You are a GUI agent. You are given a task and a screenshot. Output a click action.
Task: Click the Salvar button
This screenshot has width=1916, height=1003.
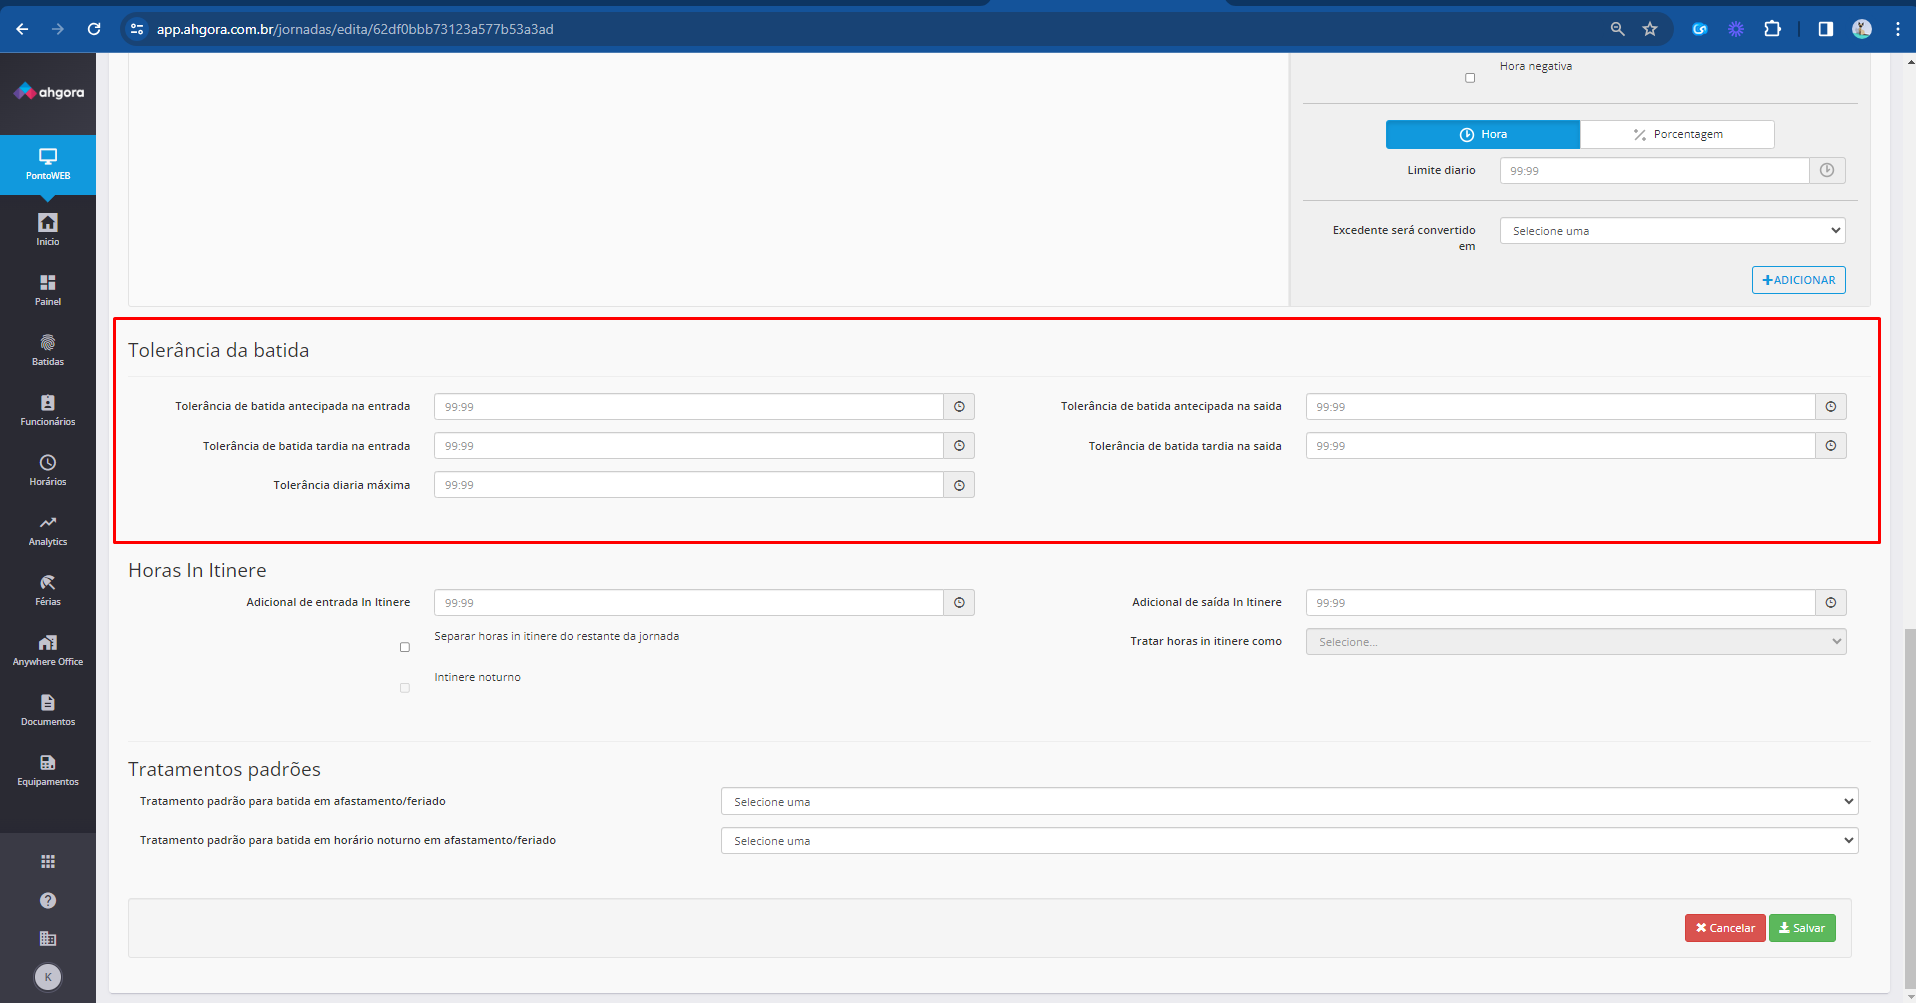point(1802,928)
